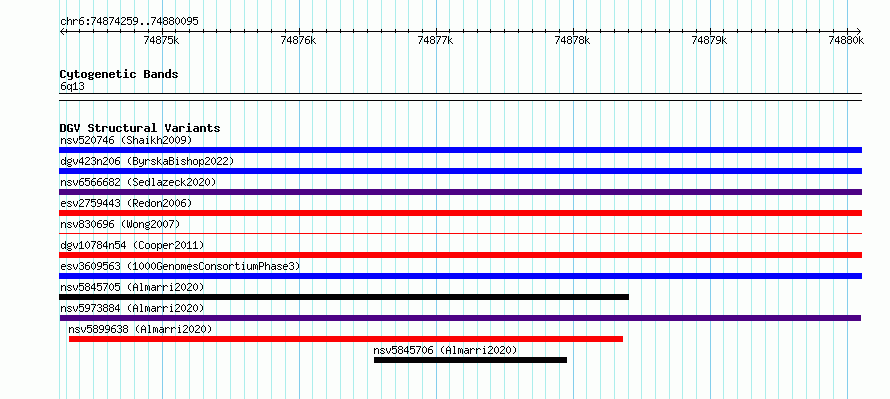Open nsv5845706 (Almarri2020) variant label
Image resolution: width=890 pixels, height=399 pixels.
[x=446, y=350]
